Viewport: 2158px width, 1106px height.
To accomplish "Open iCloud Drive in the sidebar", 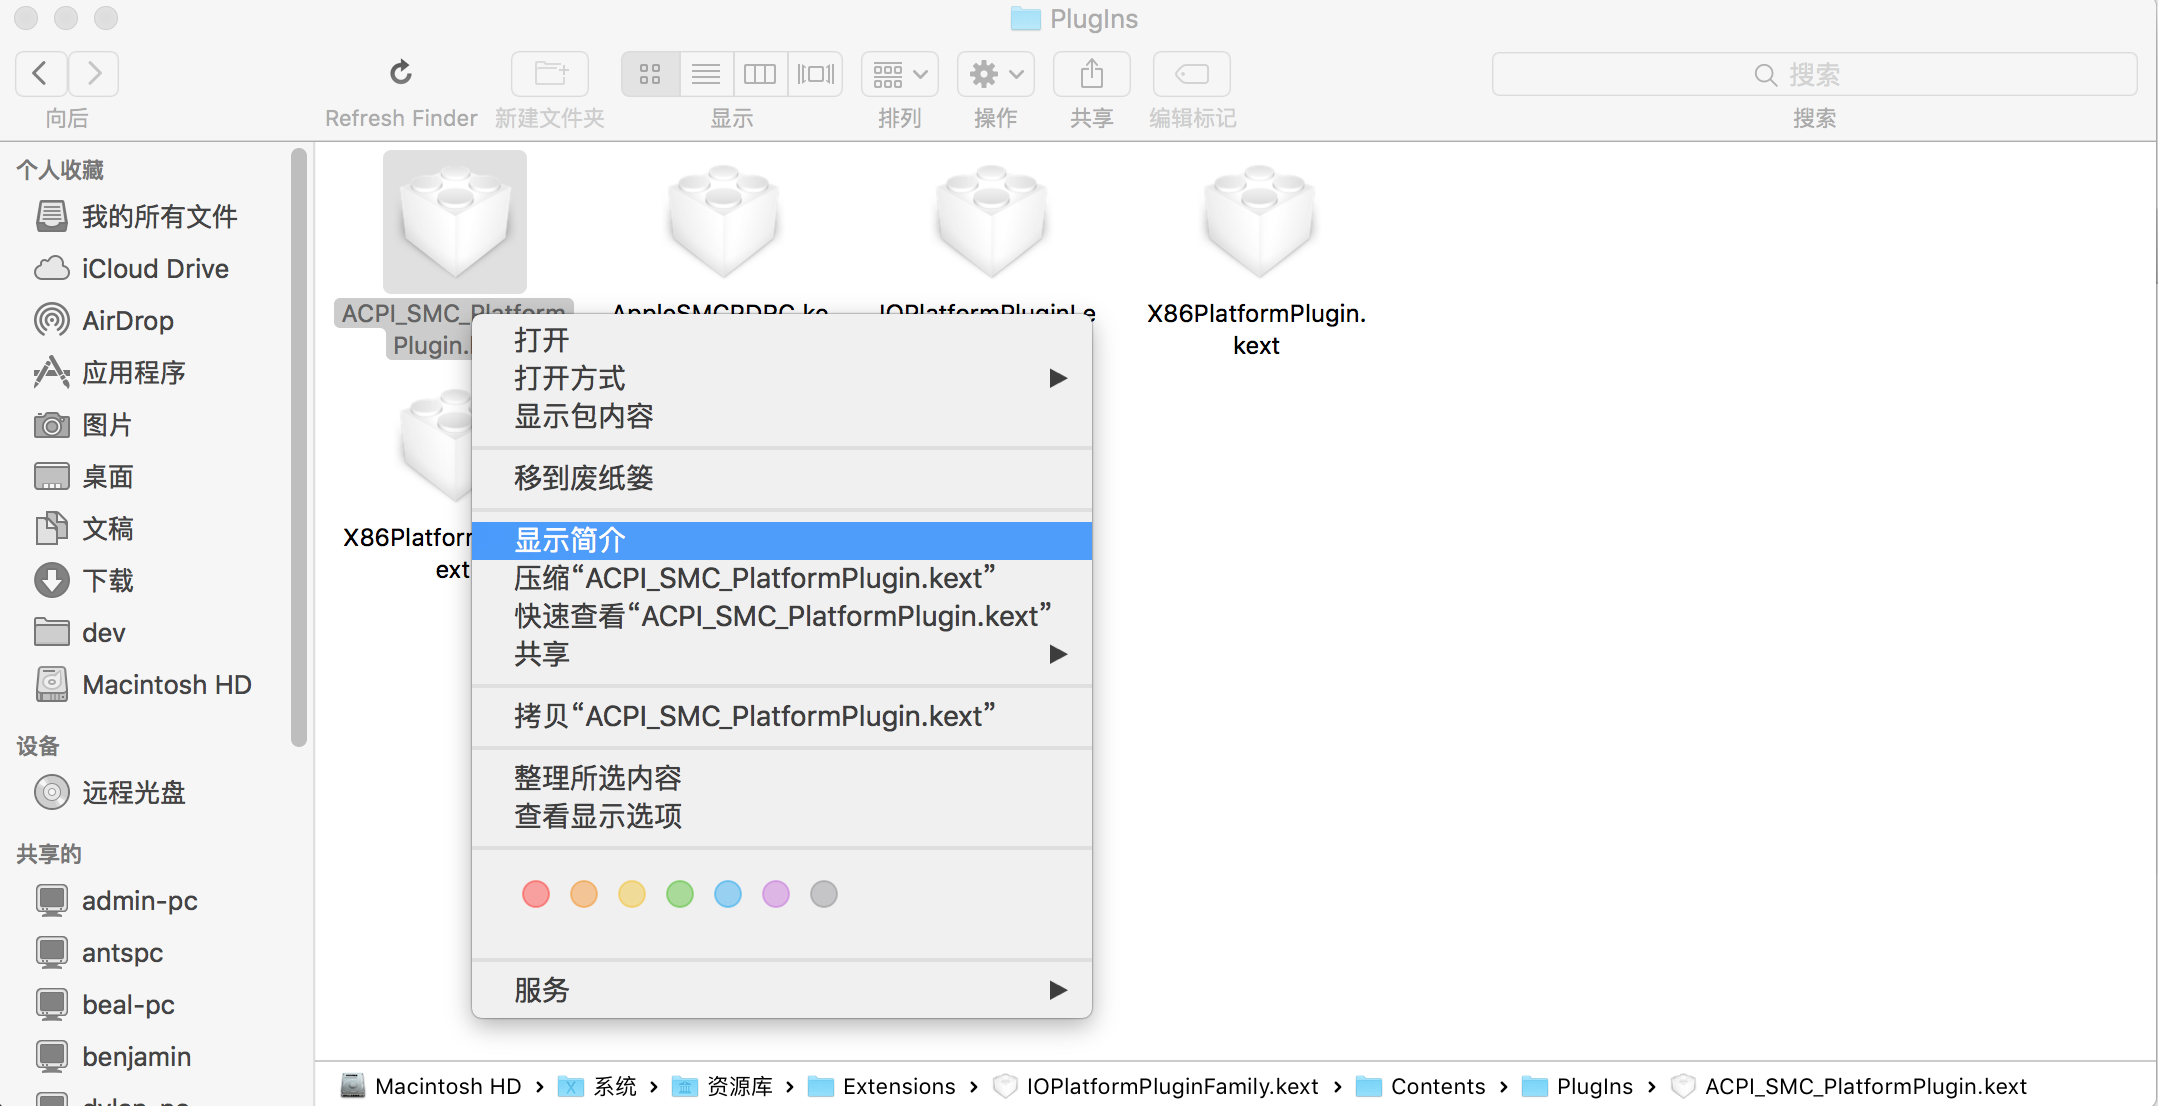I will [x=155, y=269].
